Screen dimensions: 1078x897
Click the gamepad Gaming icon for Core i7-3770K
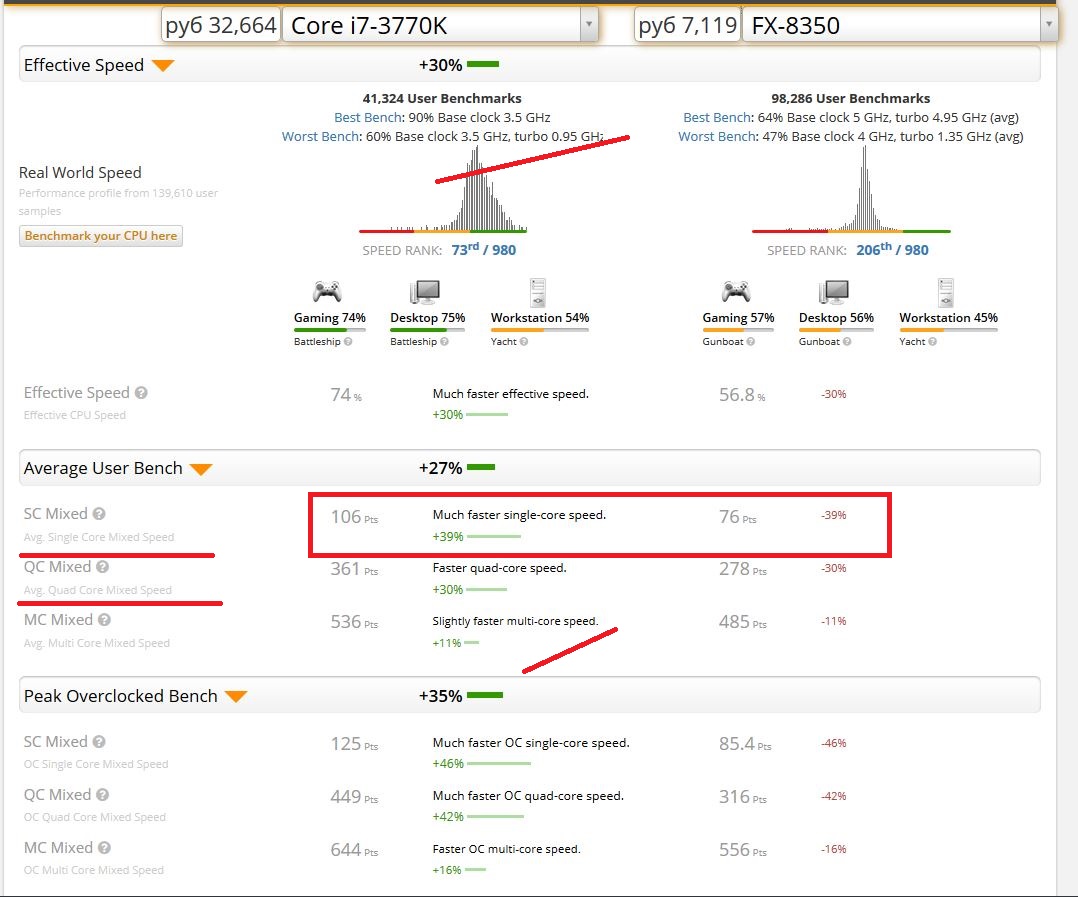tap(328, 292)
